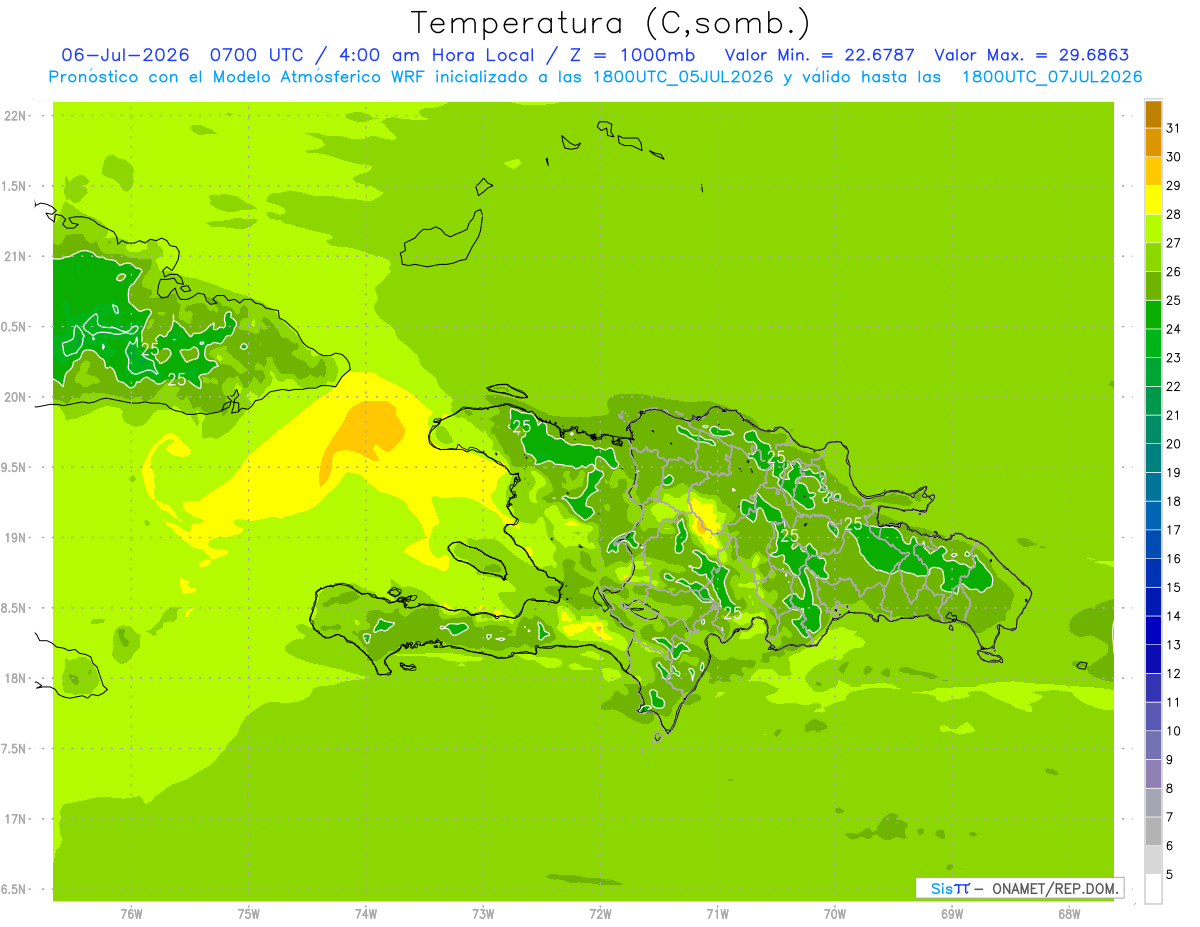Select the yellow 28 degree legend swatch
The height and width of the screenshot is (927, 1200).
(1153, 200)
